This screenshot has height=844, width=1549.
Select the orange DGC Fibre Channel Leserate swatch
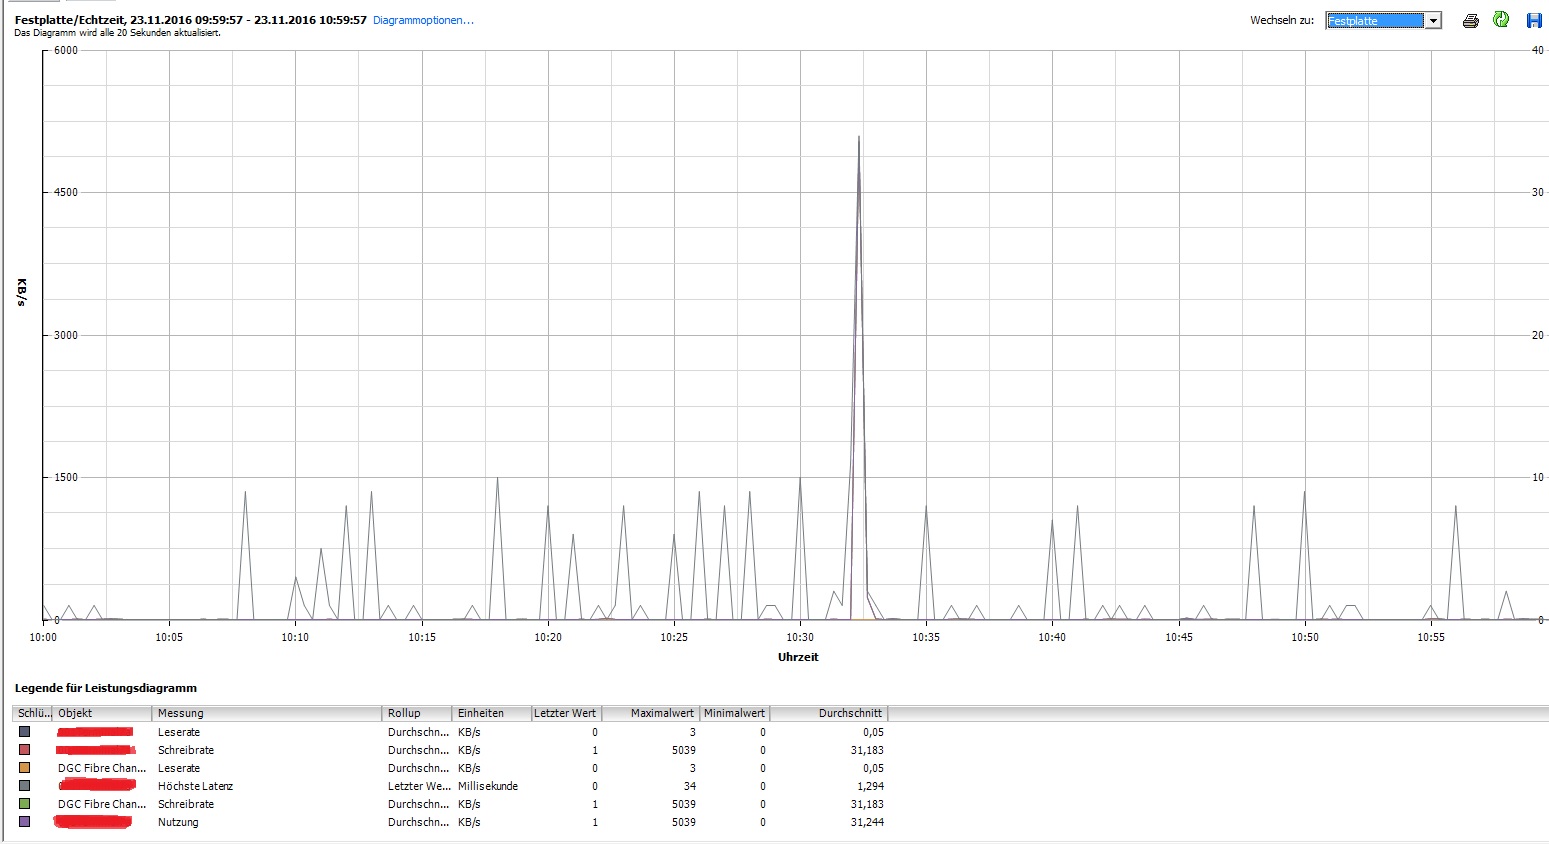coord(25,768)
